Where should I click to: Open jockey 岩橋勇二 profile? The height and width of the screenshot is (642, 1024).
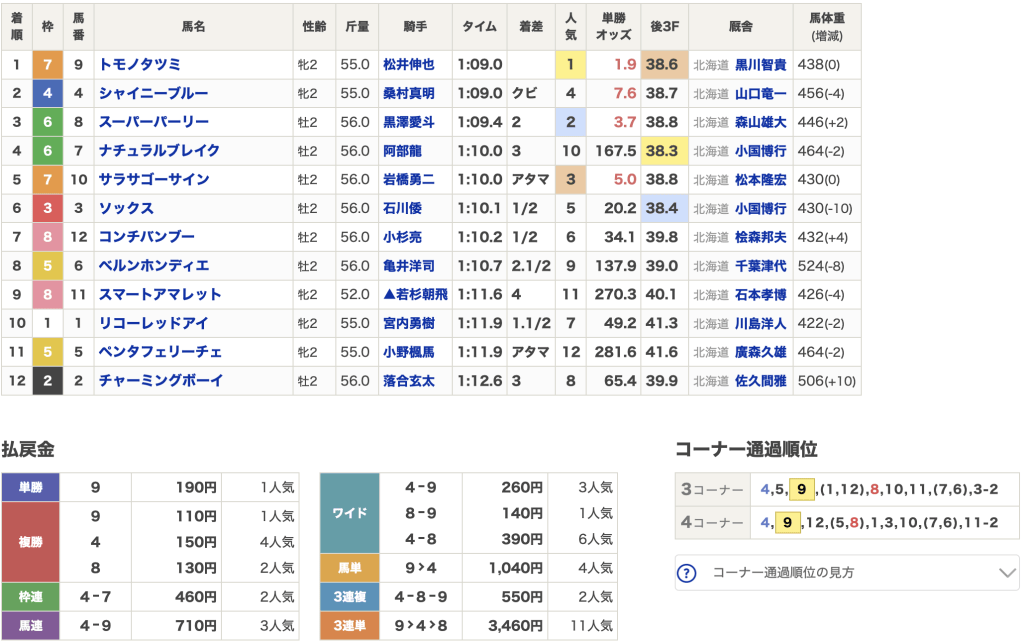(x=409, y=180)
